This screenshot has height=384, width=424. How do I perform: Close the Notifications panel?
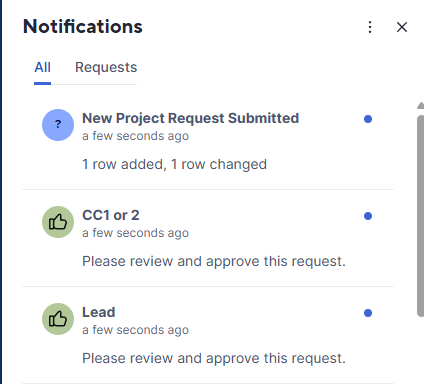pos(402,27)
